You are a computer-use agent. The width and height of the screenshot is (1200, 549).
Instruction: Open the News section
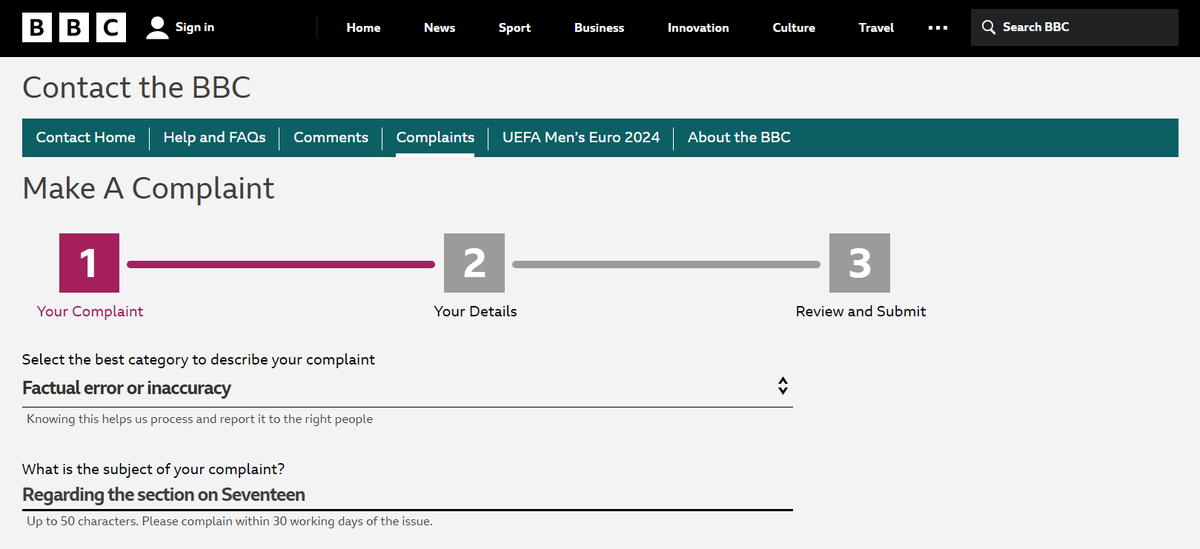pos(439,28)
